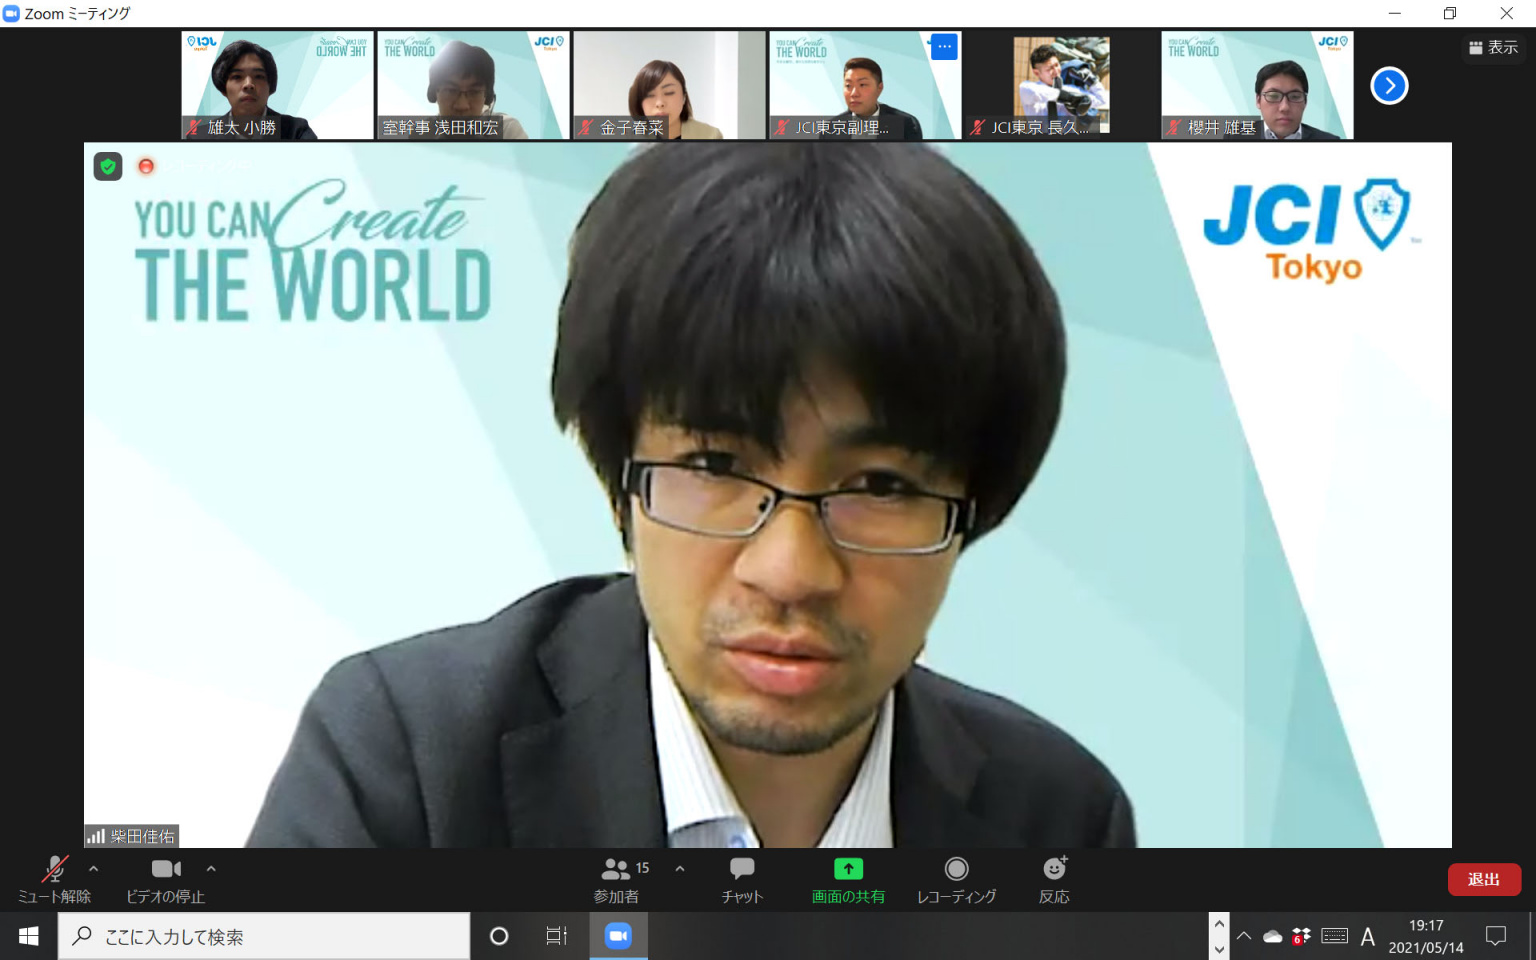
Task: Expand the arrow next to participants
Action: [x=680, y=869]
